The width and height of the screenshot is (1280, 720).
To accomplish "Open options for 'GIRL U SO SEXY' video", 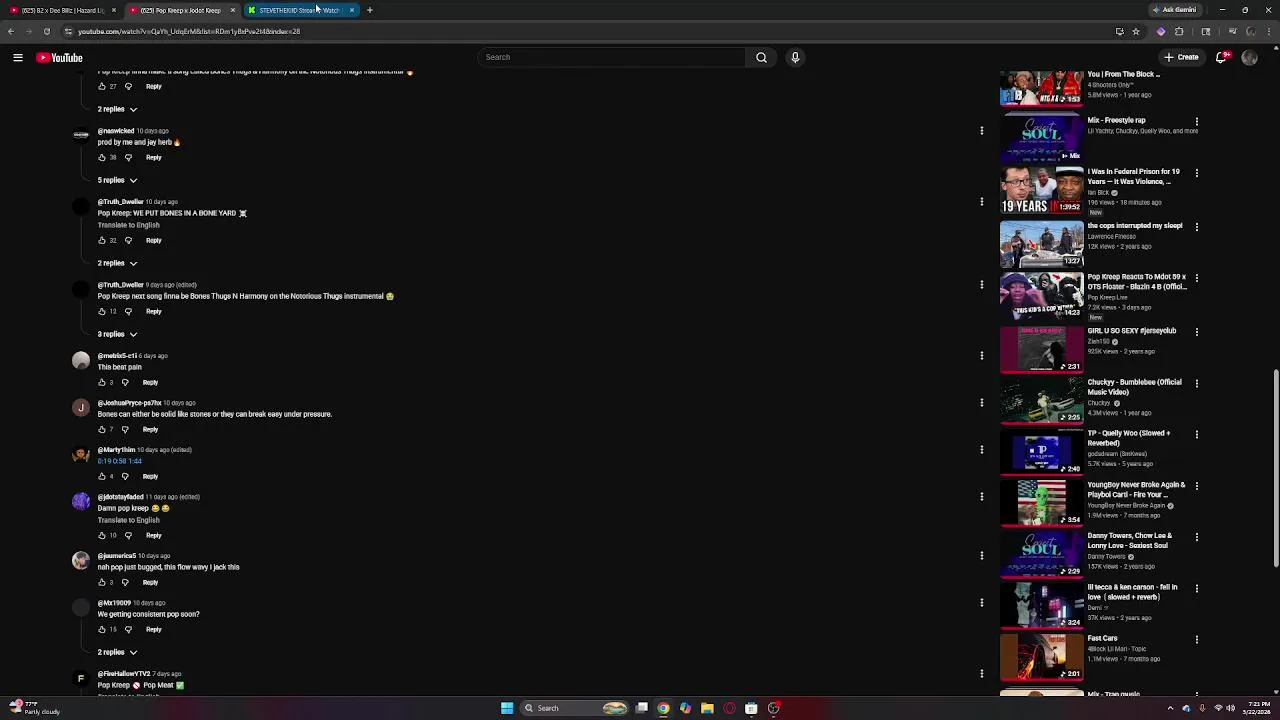I will click(x=1197, y=332).
